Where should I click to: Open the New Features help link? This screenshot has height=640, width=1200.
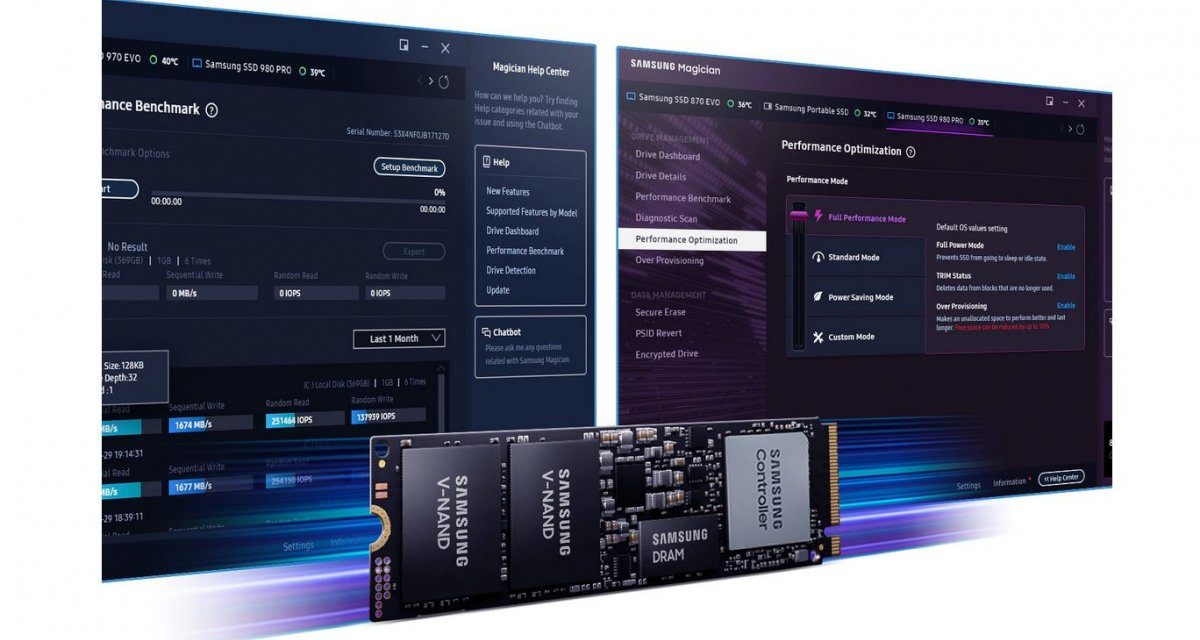pos(508,192)
